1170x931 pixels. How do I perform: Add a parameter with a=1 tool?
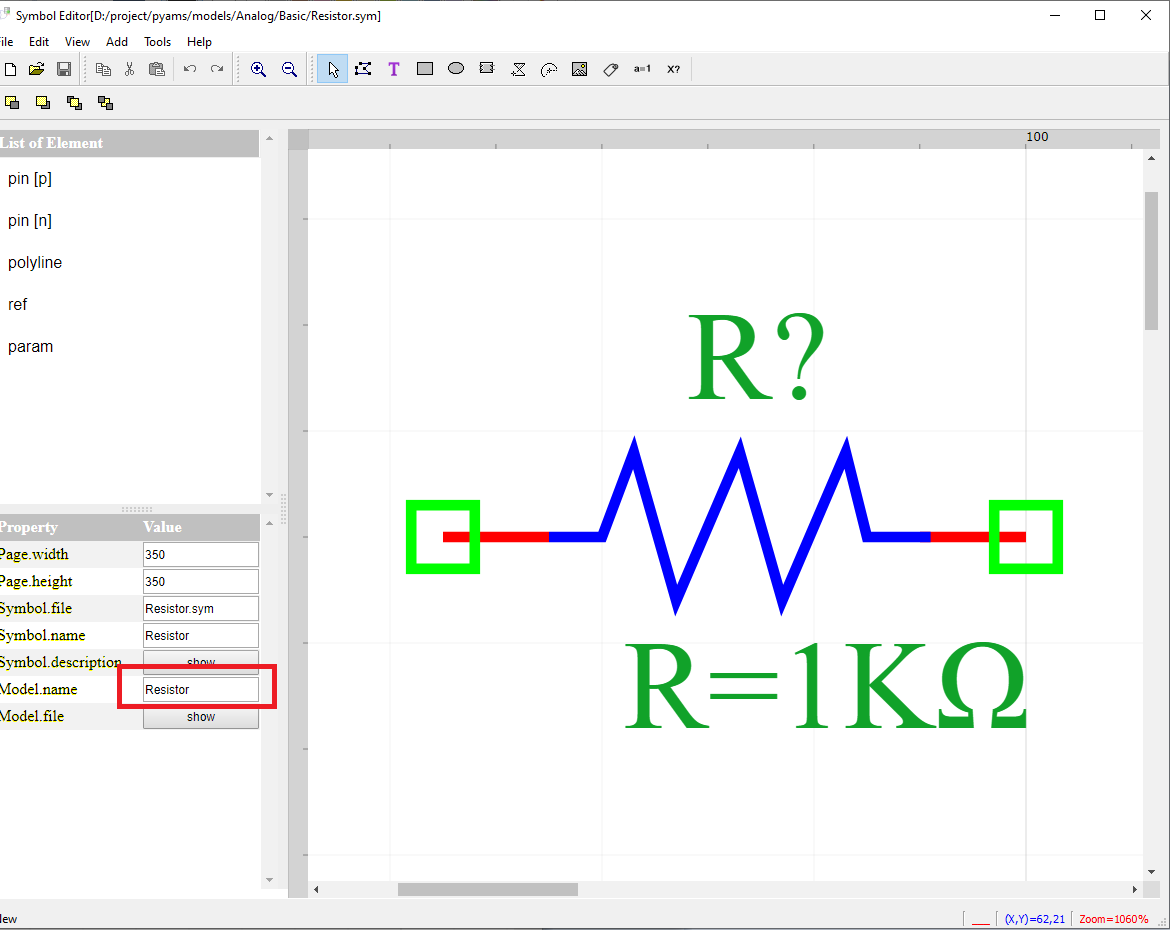click(642, 69)
